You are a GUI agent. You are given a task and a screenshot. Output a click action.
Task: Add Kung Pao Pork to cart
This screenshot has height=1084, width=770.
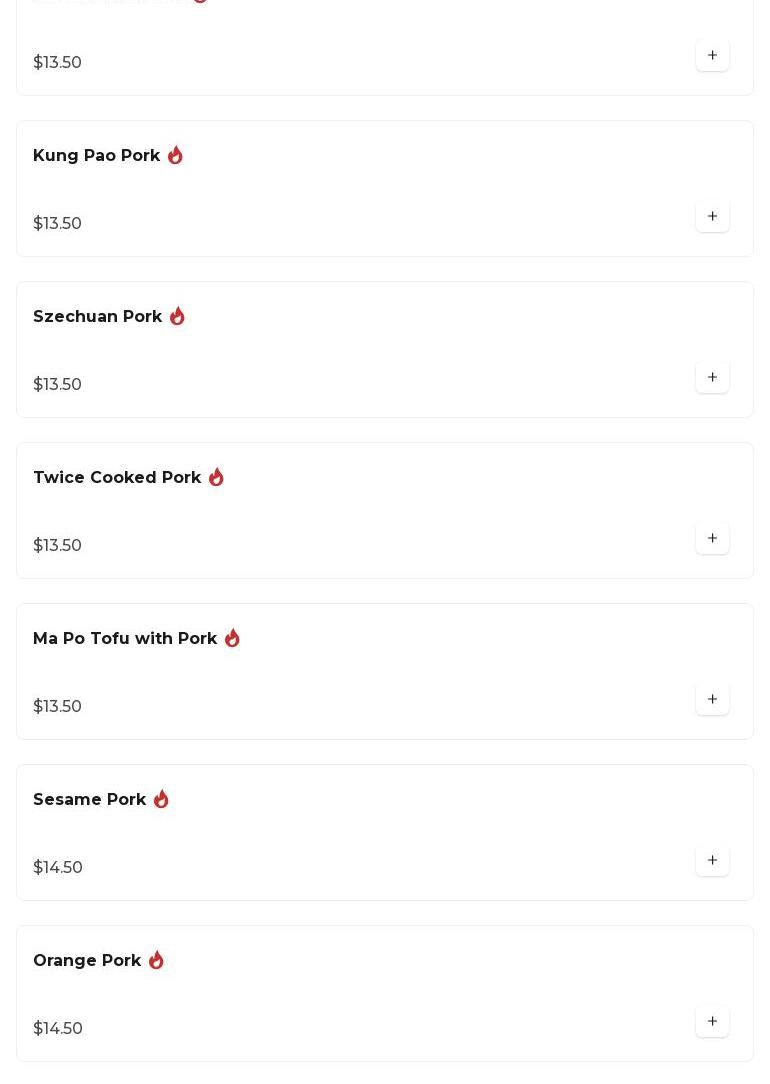[x=712, y=216]
